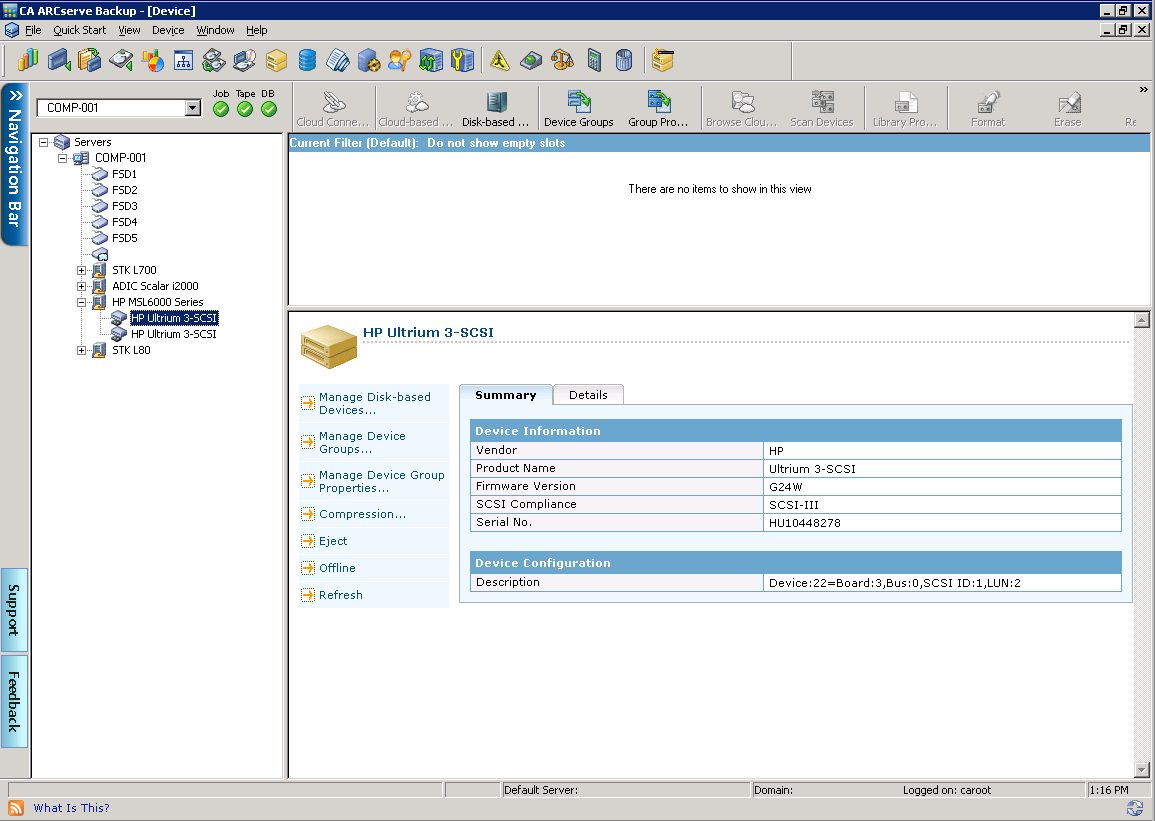Open the Alert Manager warning triangle icon

tap(498, 60)
